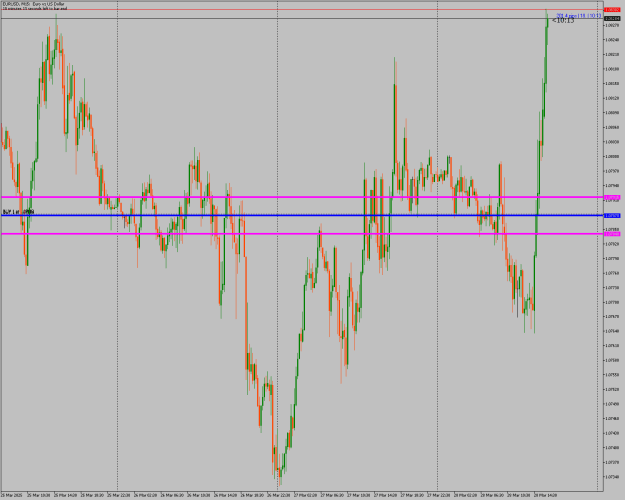The width and height of the screenshot is (625, 500).
Task: Click the red price label on the price scale
Action: 612,10
